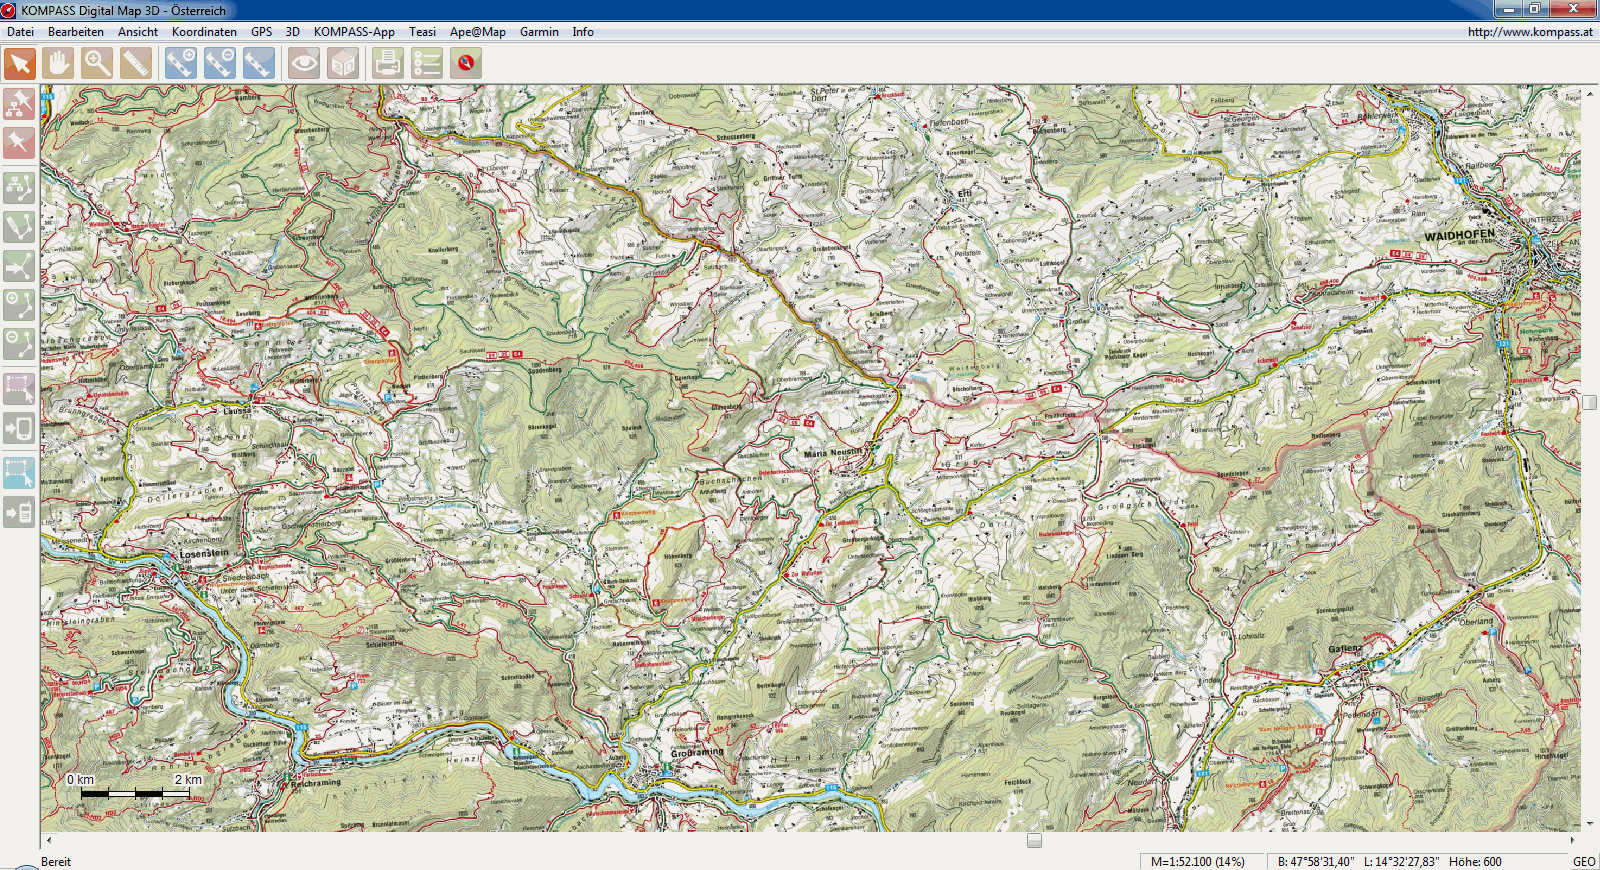Activate the hand pan tool
Screen dimensions: 1600x870
pos(58,63)
